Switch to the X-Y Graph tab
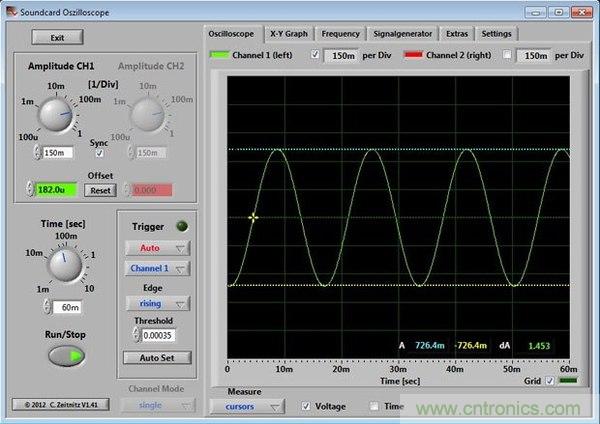 (288, 33)
